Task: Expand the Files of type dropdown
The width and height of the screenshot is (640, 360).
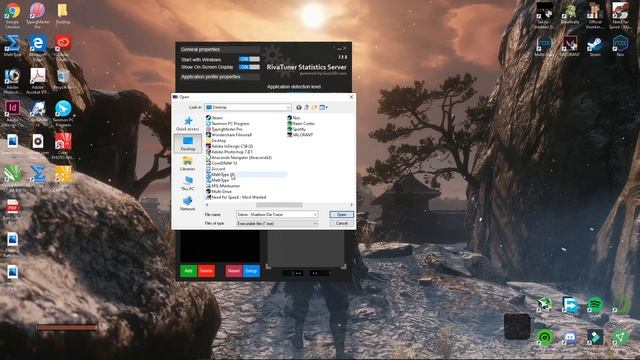Action: [315, 224]
